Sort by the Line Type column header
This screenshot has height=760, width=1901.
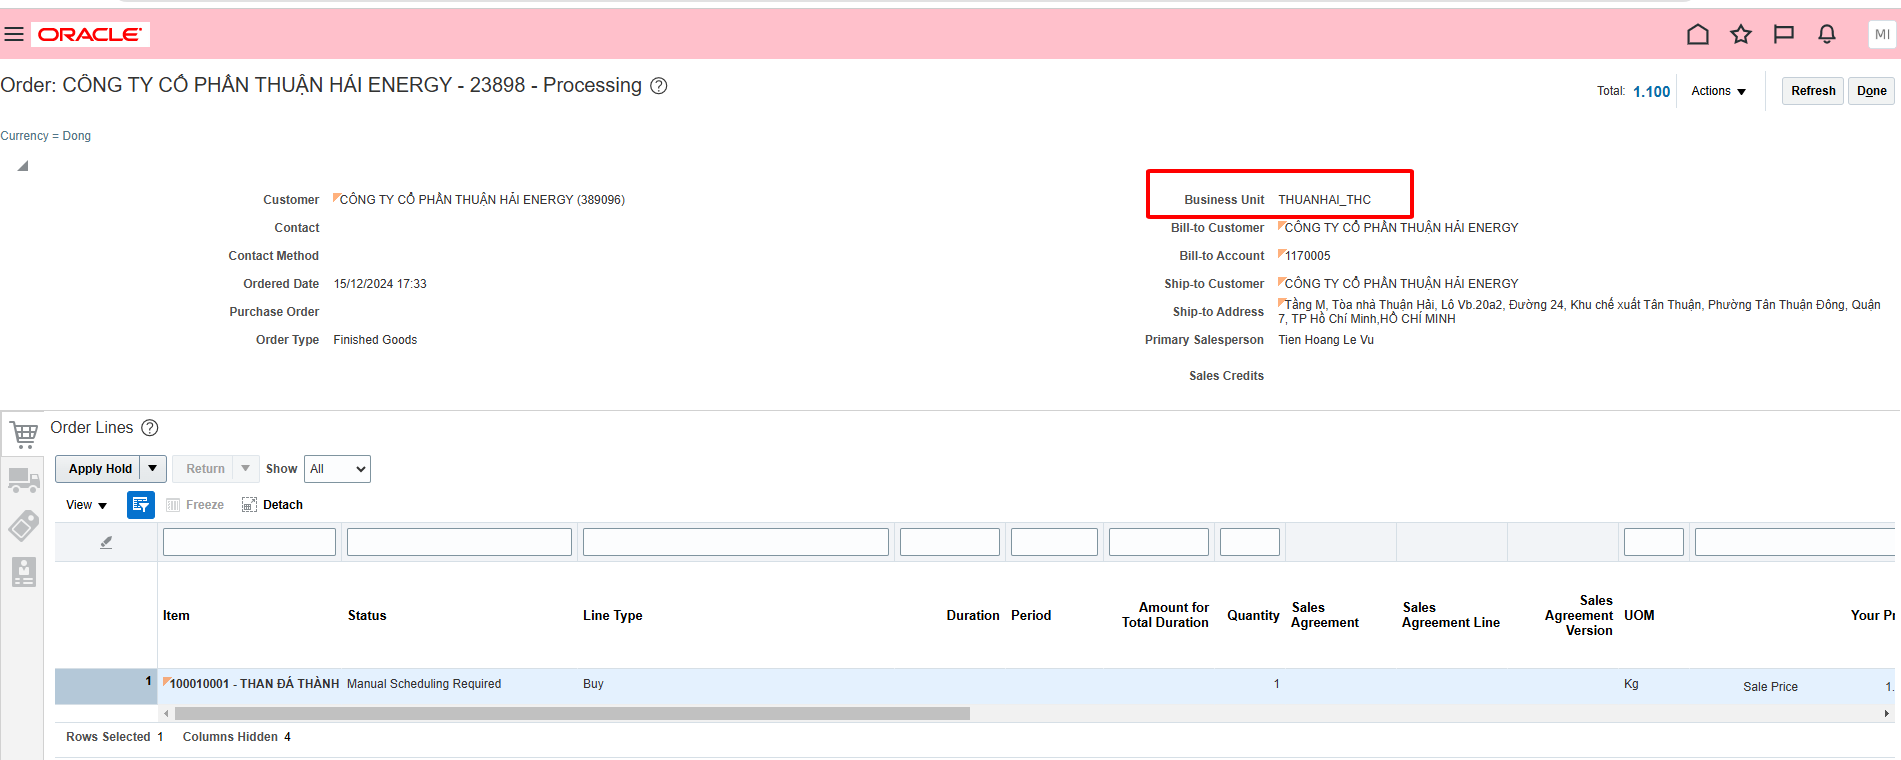pos(613,616)
